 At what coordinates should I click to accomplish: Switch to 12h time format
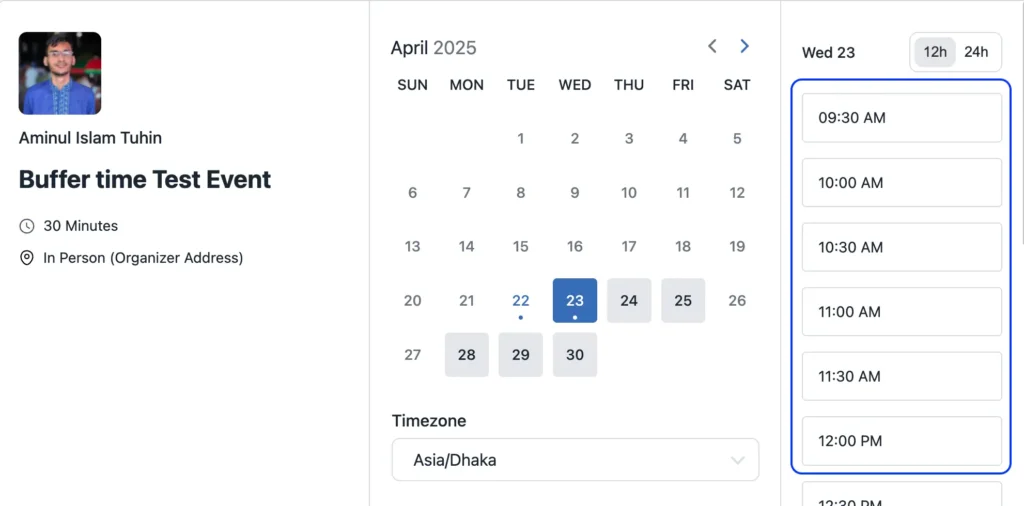(x=935, y=52)
